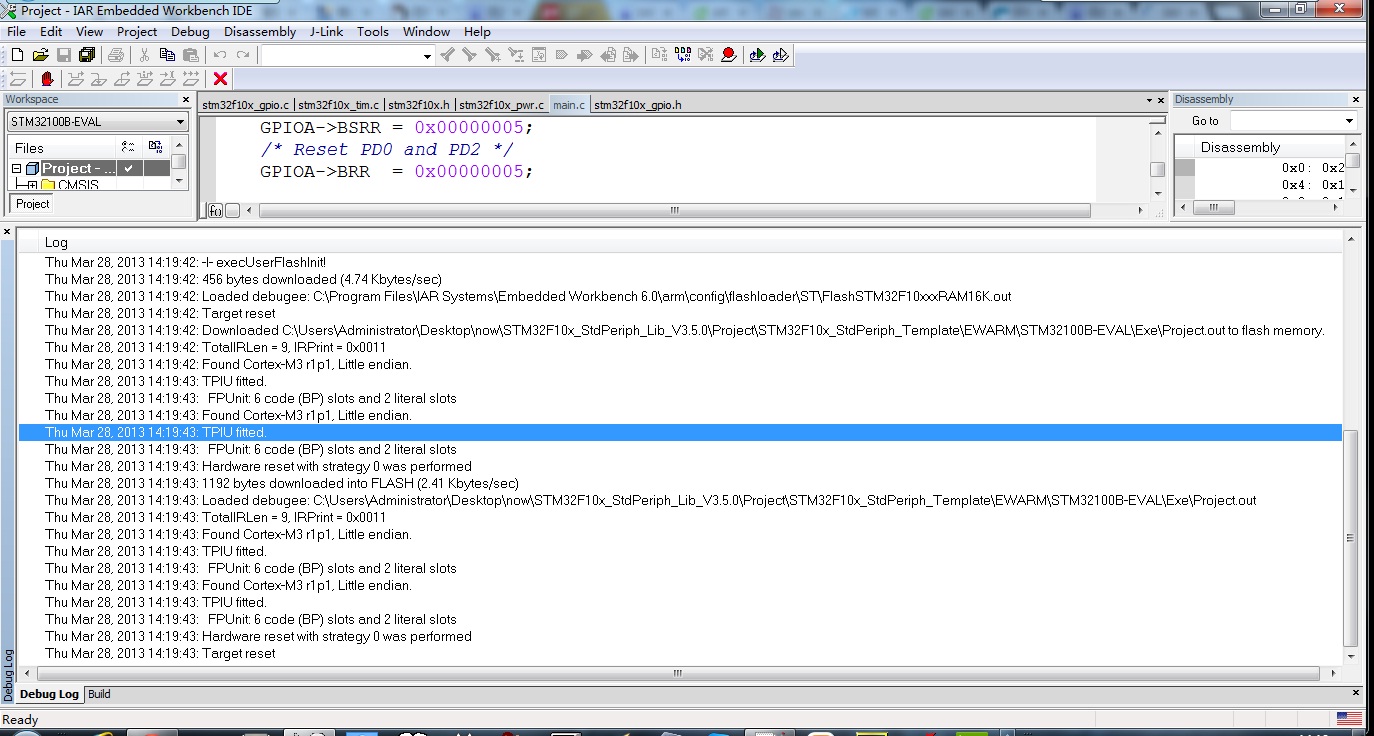Image resolution: width=1374 pixels, height=736 pixels.
Task: Open the Project menu
Action: (x=137, y=31)
